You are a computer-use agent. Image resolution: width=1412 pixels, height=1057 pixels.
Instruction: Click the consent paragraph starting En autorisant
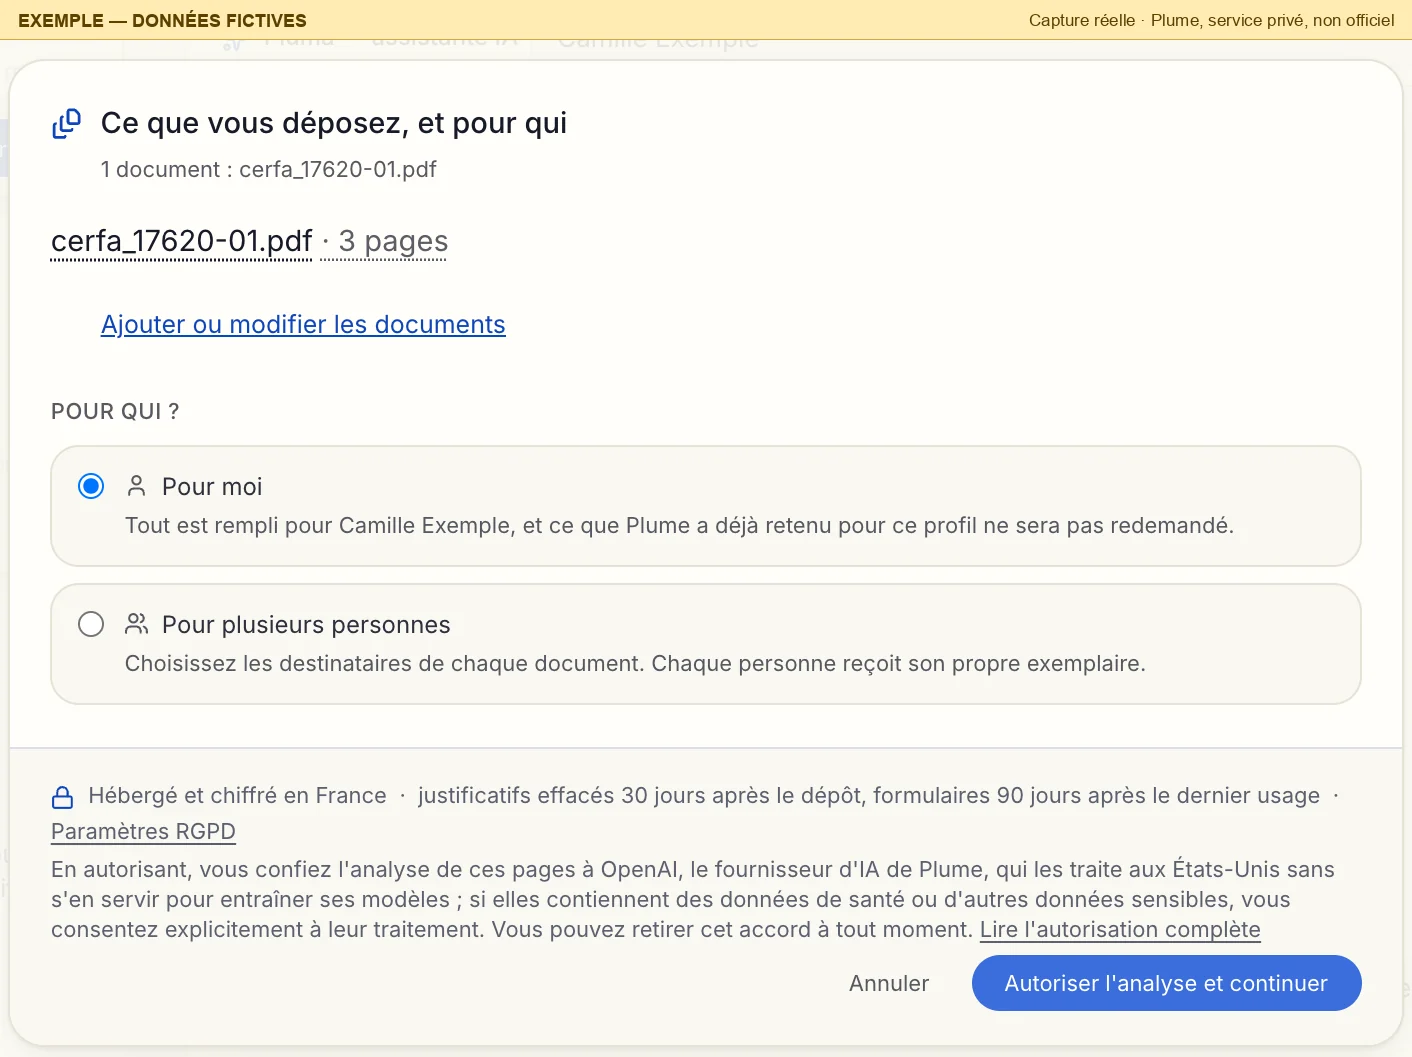click(x=693, y=899)
